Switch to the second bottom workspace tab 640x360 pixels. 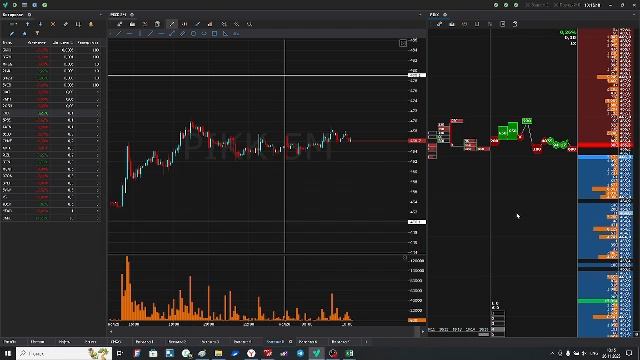(x=37, y=342)
